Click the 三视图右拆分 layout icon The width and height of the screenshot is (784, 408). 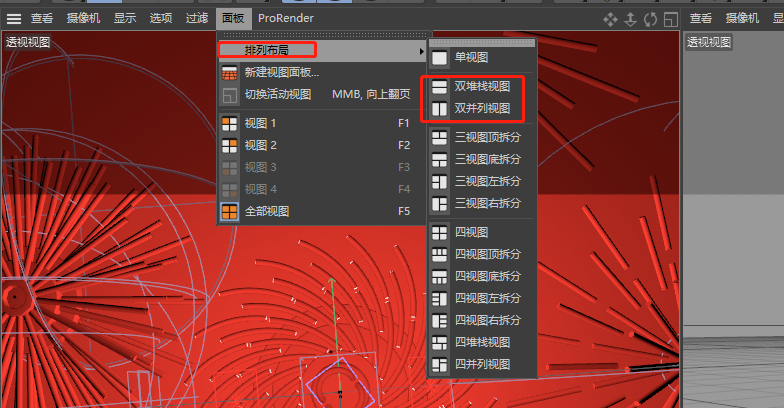440,204
